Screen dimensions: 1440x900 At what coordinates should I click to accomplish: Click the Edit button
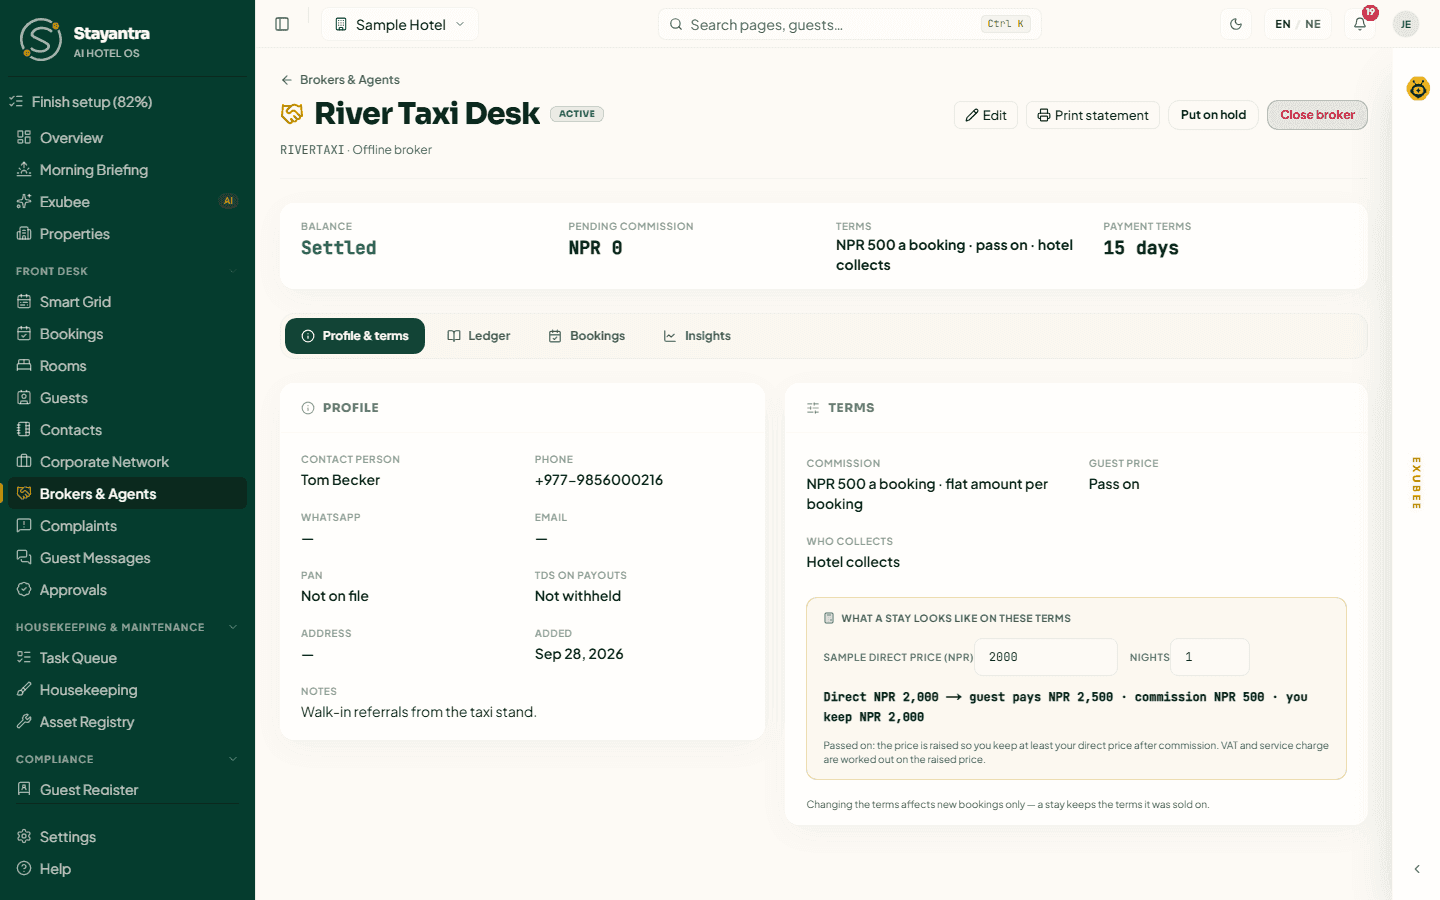click(x=986, y=115)
